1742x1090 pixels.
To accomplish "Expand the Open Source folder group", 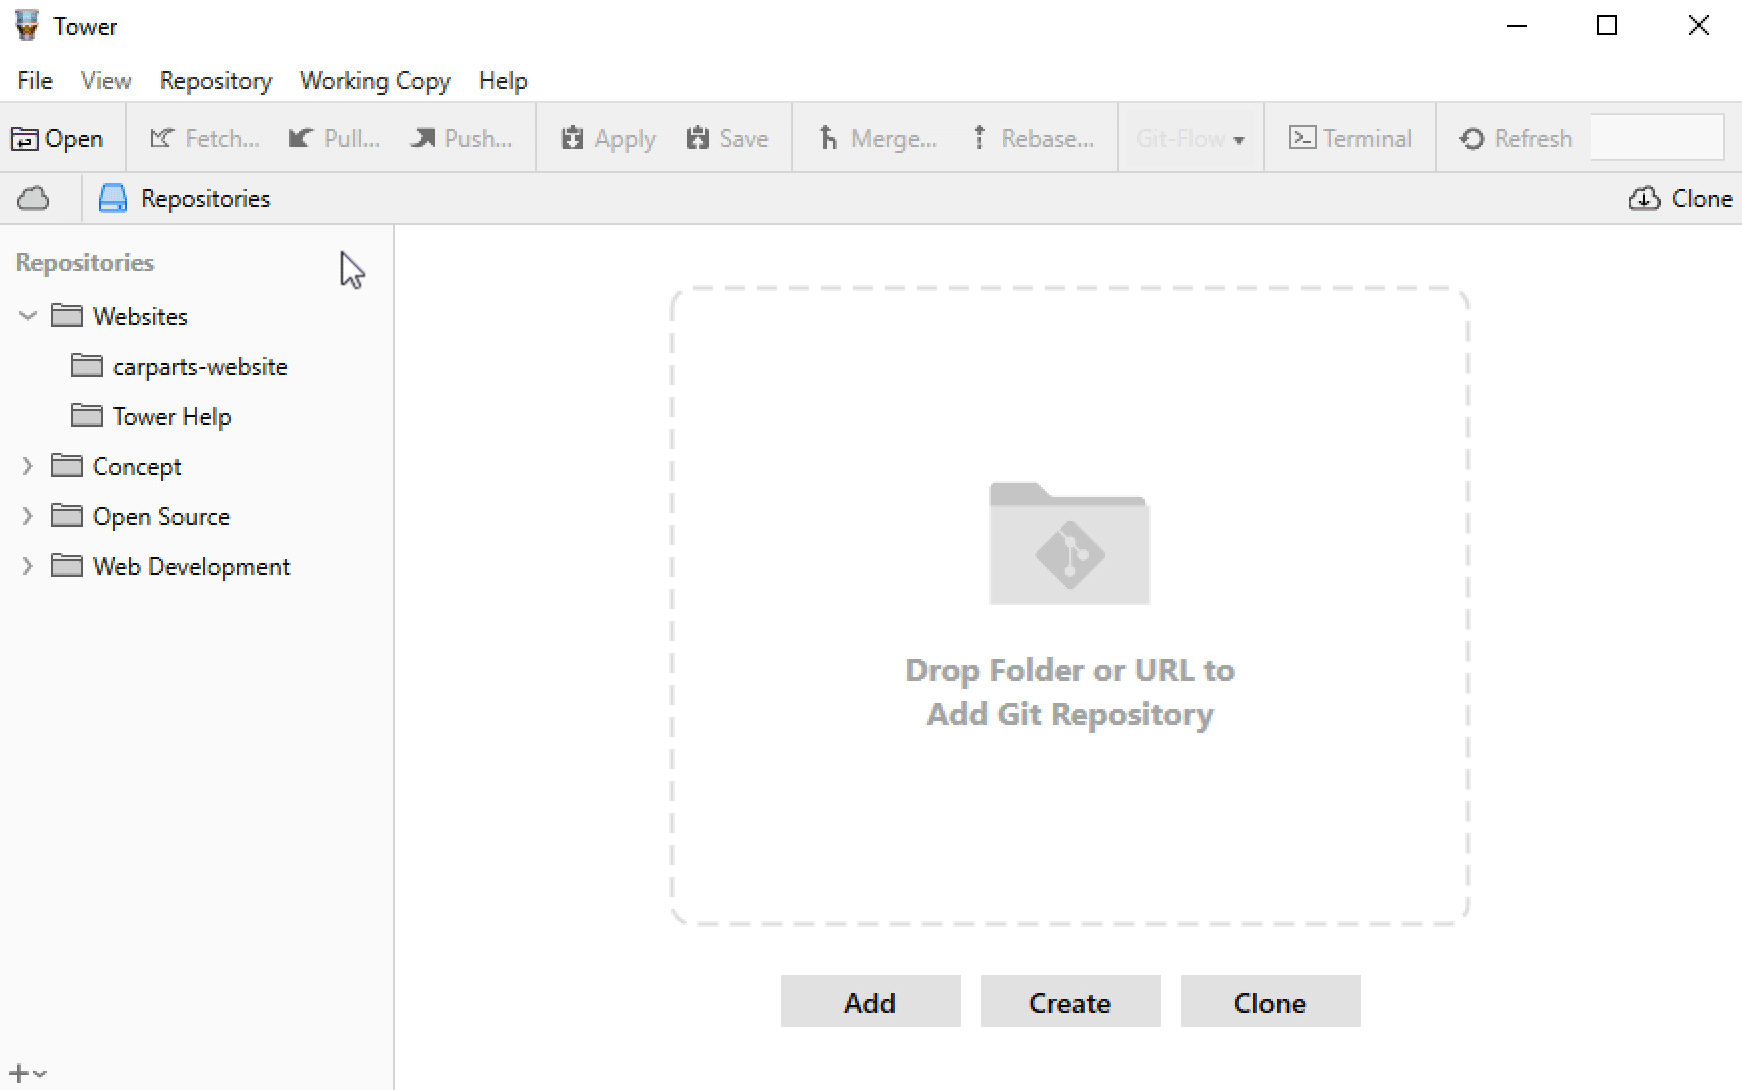I will [28, 517].
